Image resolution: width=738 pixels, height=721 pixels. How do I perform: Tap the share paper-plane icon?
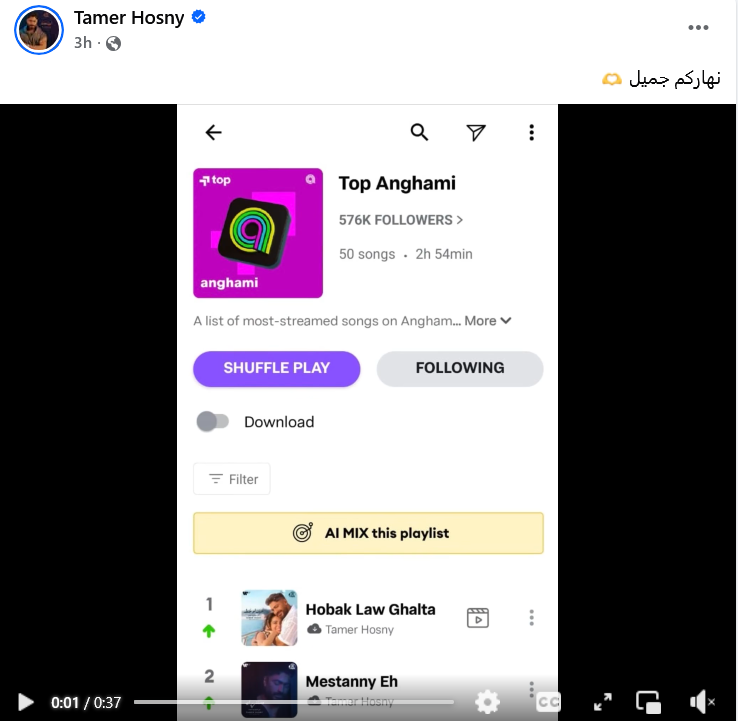(475, 132)
